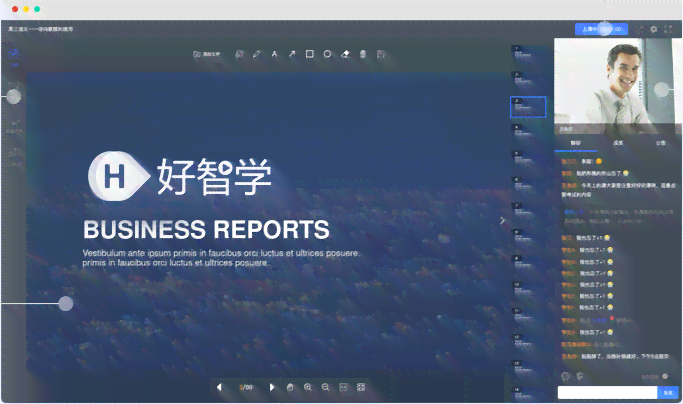The image size is (683, 404).
Task: Focus the chat message input field
Action: coord(607,393)
